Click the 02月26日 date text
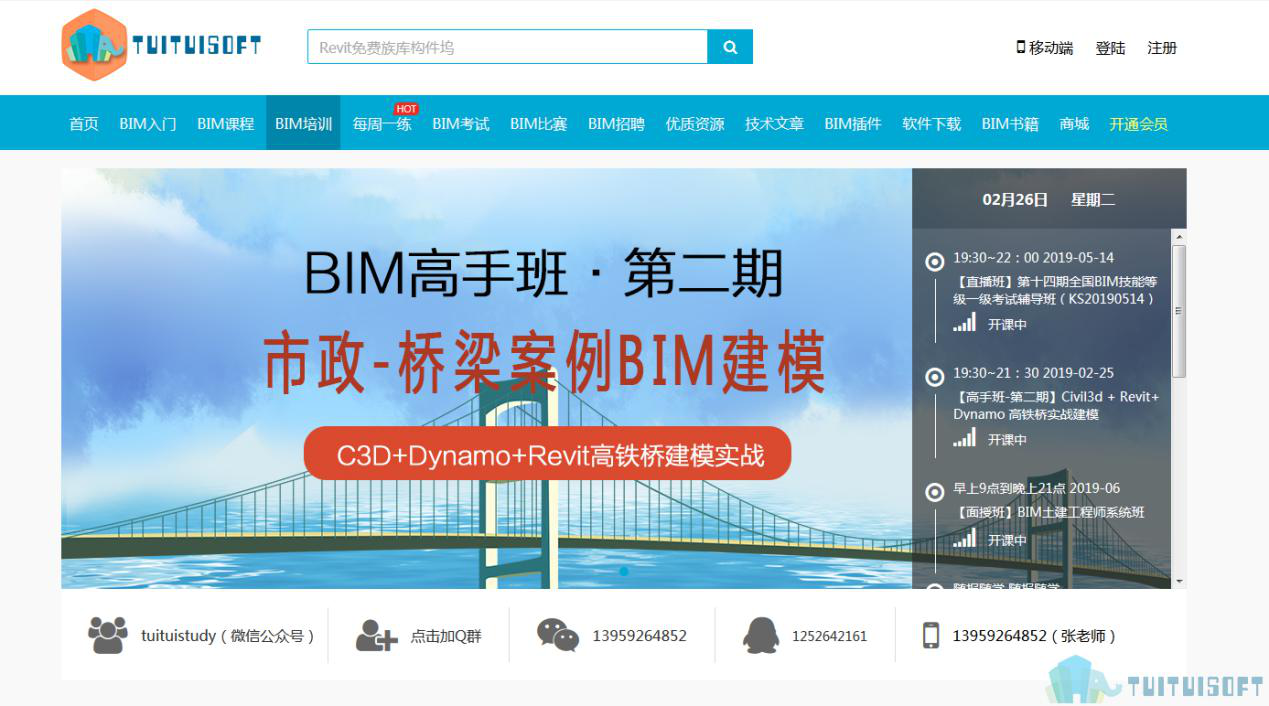The image size is (1269, 706). (x=1015, y=199)
